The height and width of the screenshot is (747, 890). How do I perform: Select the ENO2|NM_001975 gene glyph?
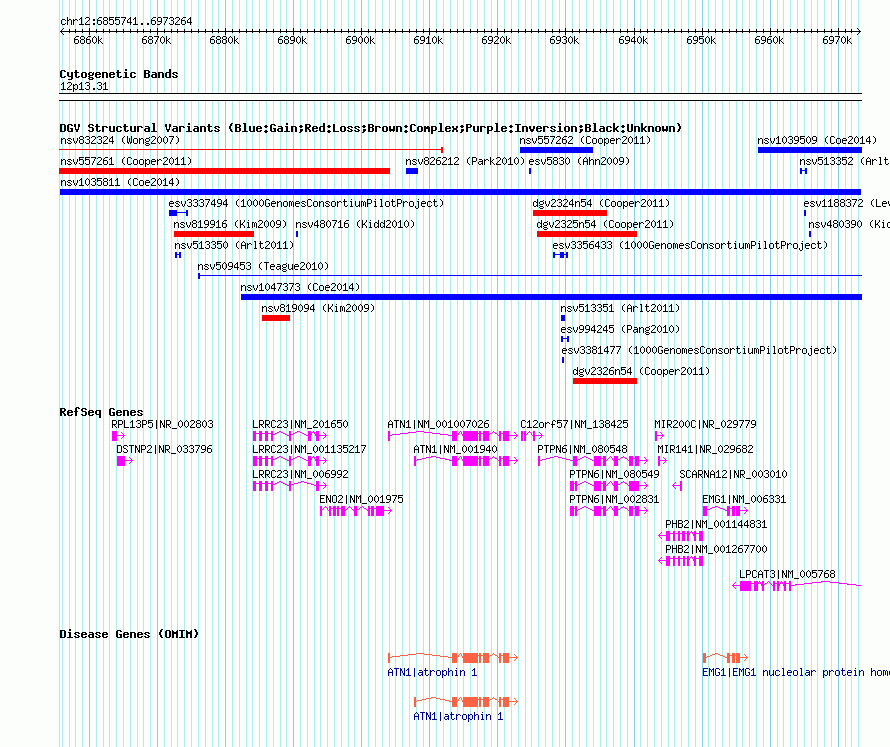click(356, 511)
